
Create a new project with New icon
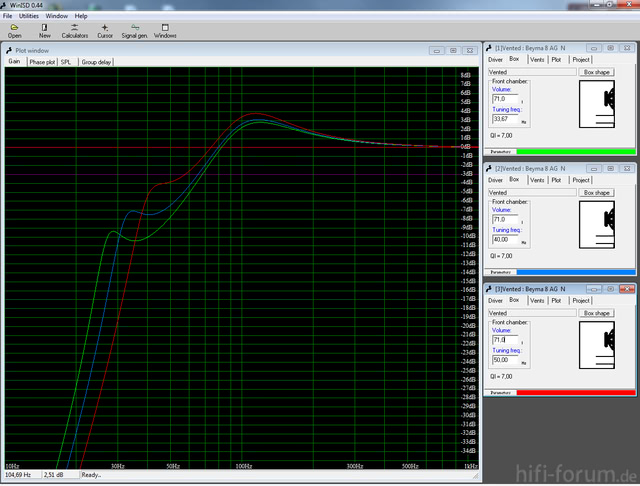click(45, 31)
